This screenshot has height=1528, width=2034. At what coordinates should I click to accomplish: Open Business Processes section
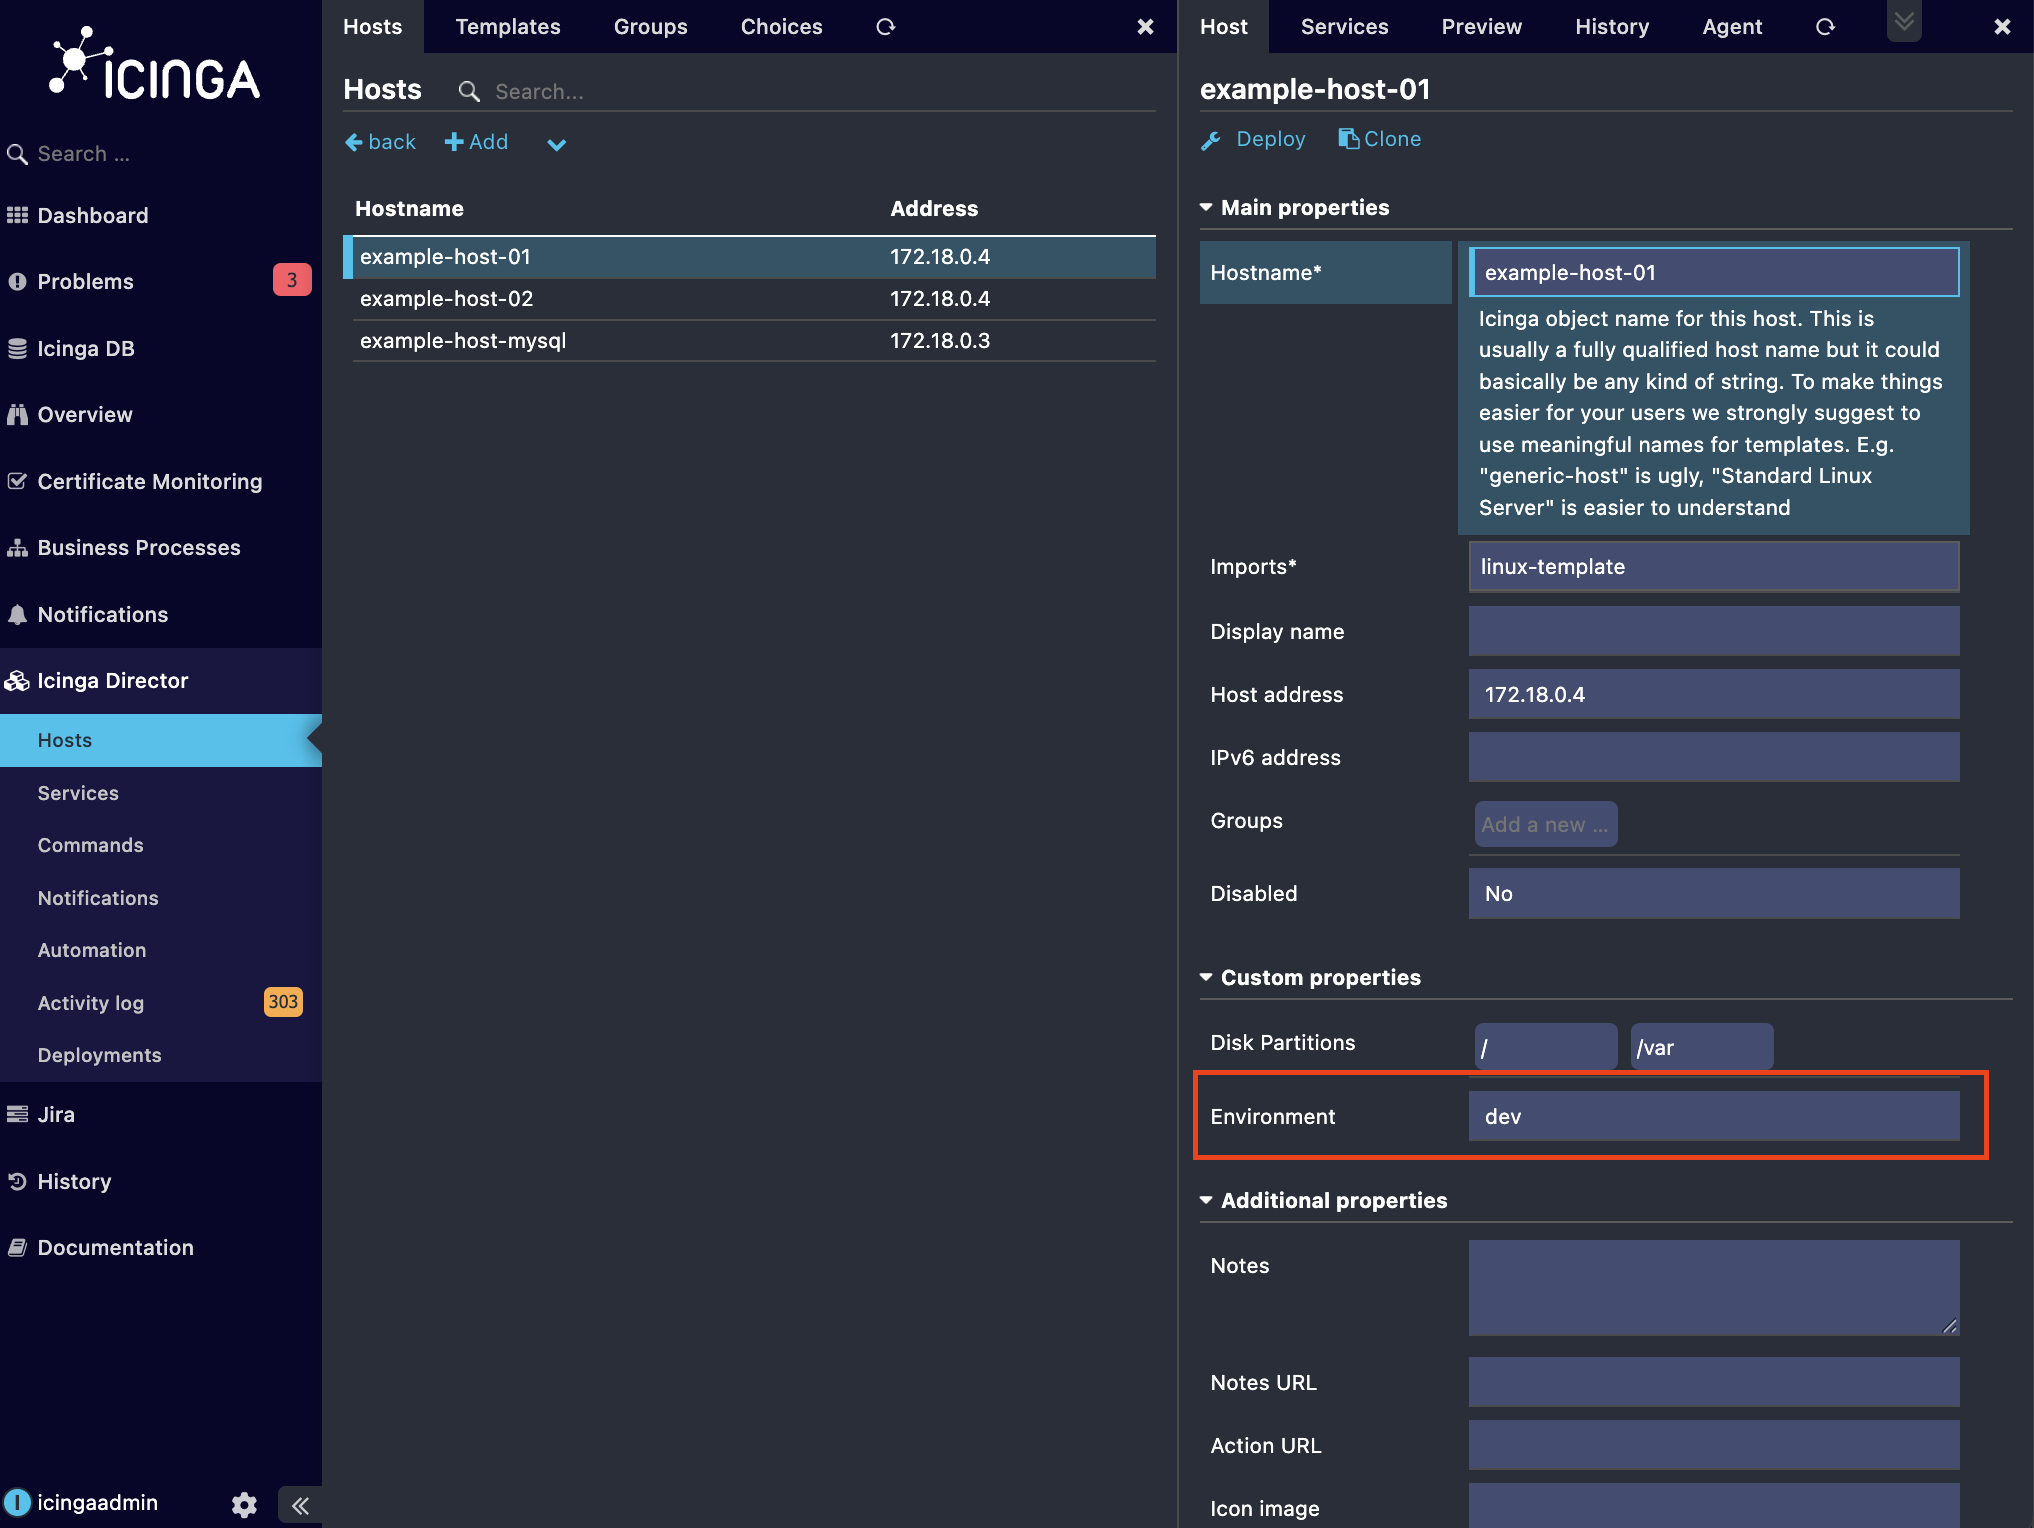138,548
